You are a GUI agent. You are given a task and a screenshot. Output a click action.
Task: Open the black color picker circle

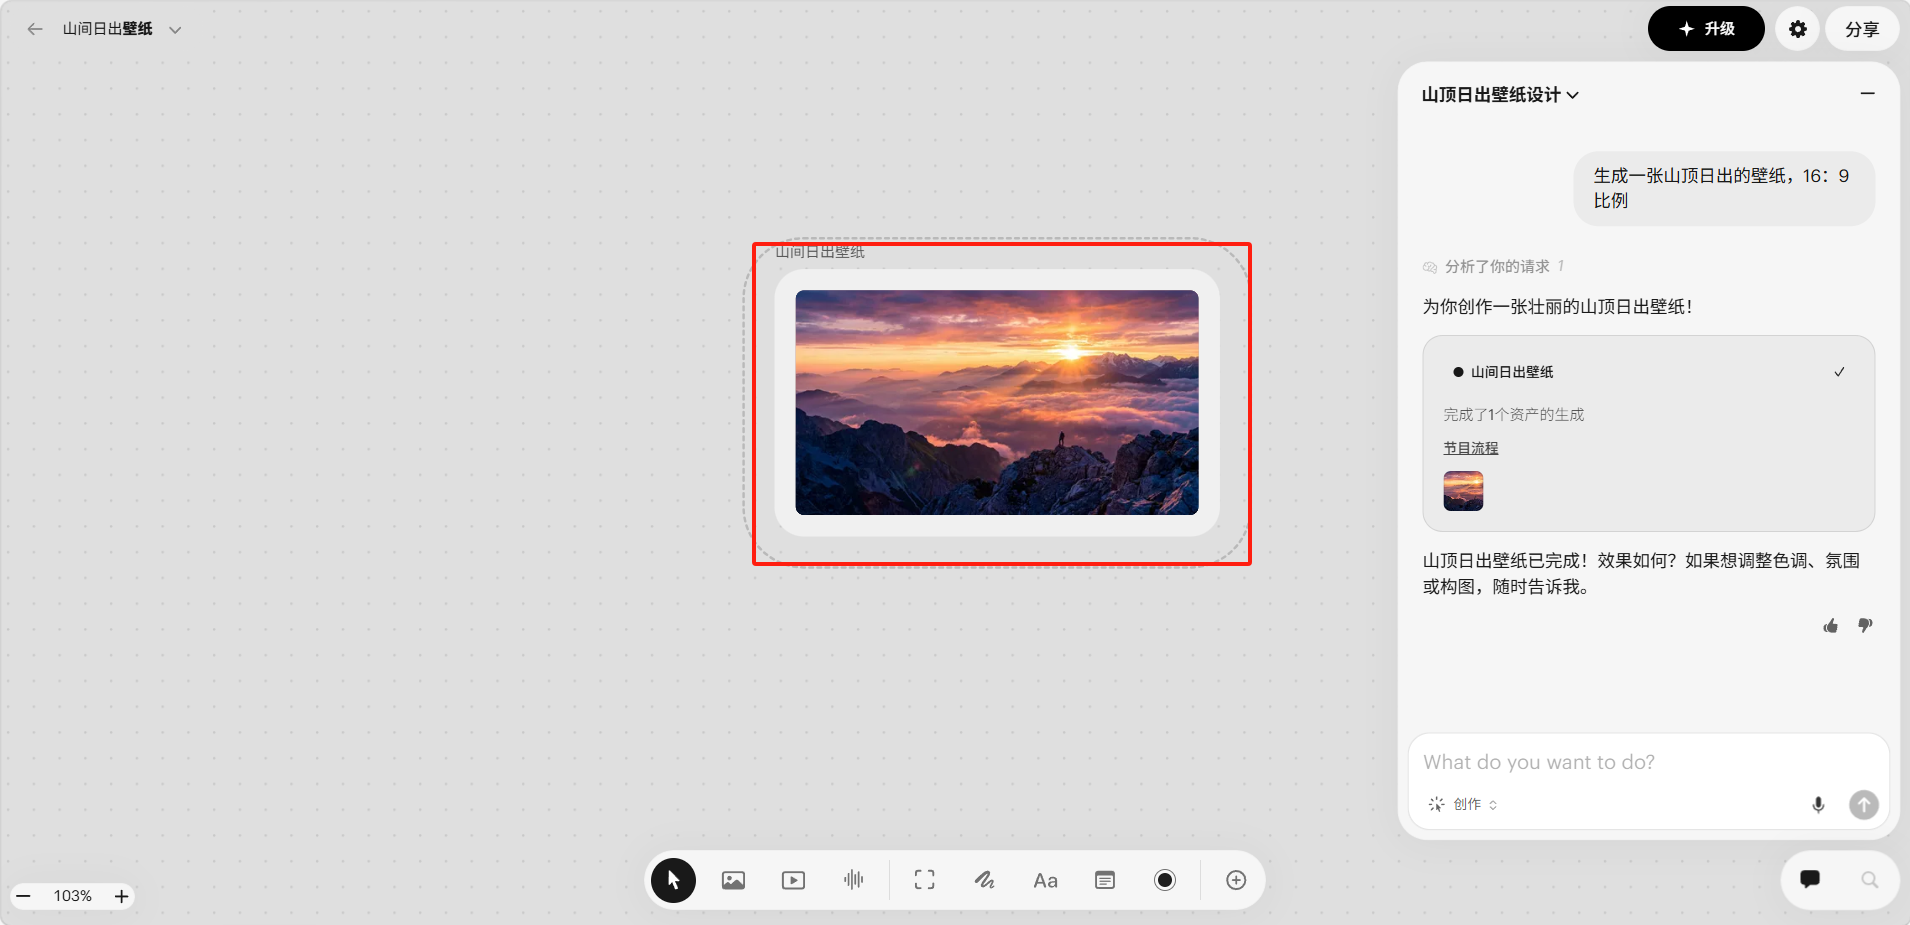pyautogui.click(x=1165, y=880)
